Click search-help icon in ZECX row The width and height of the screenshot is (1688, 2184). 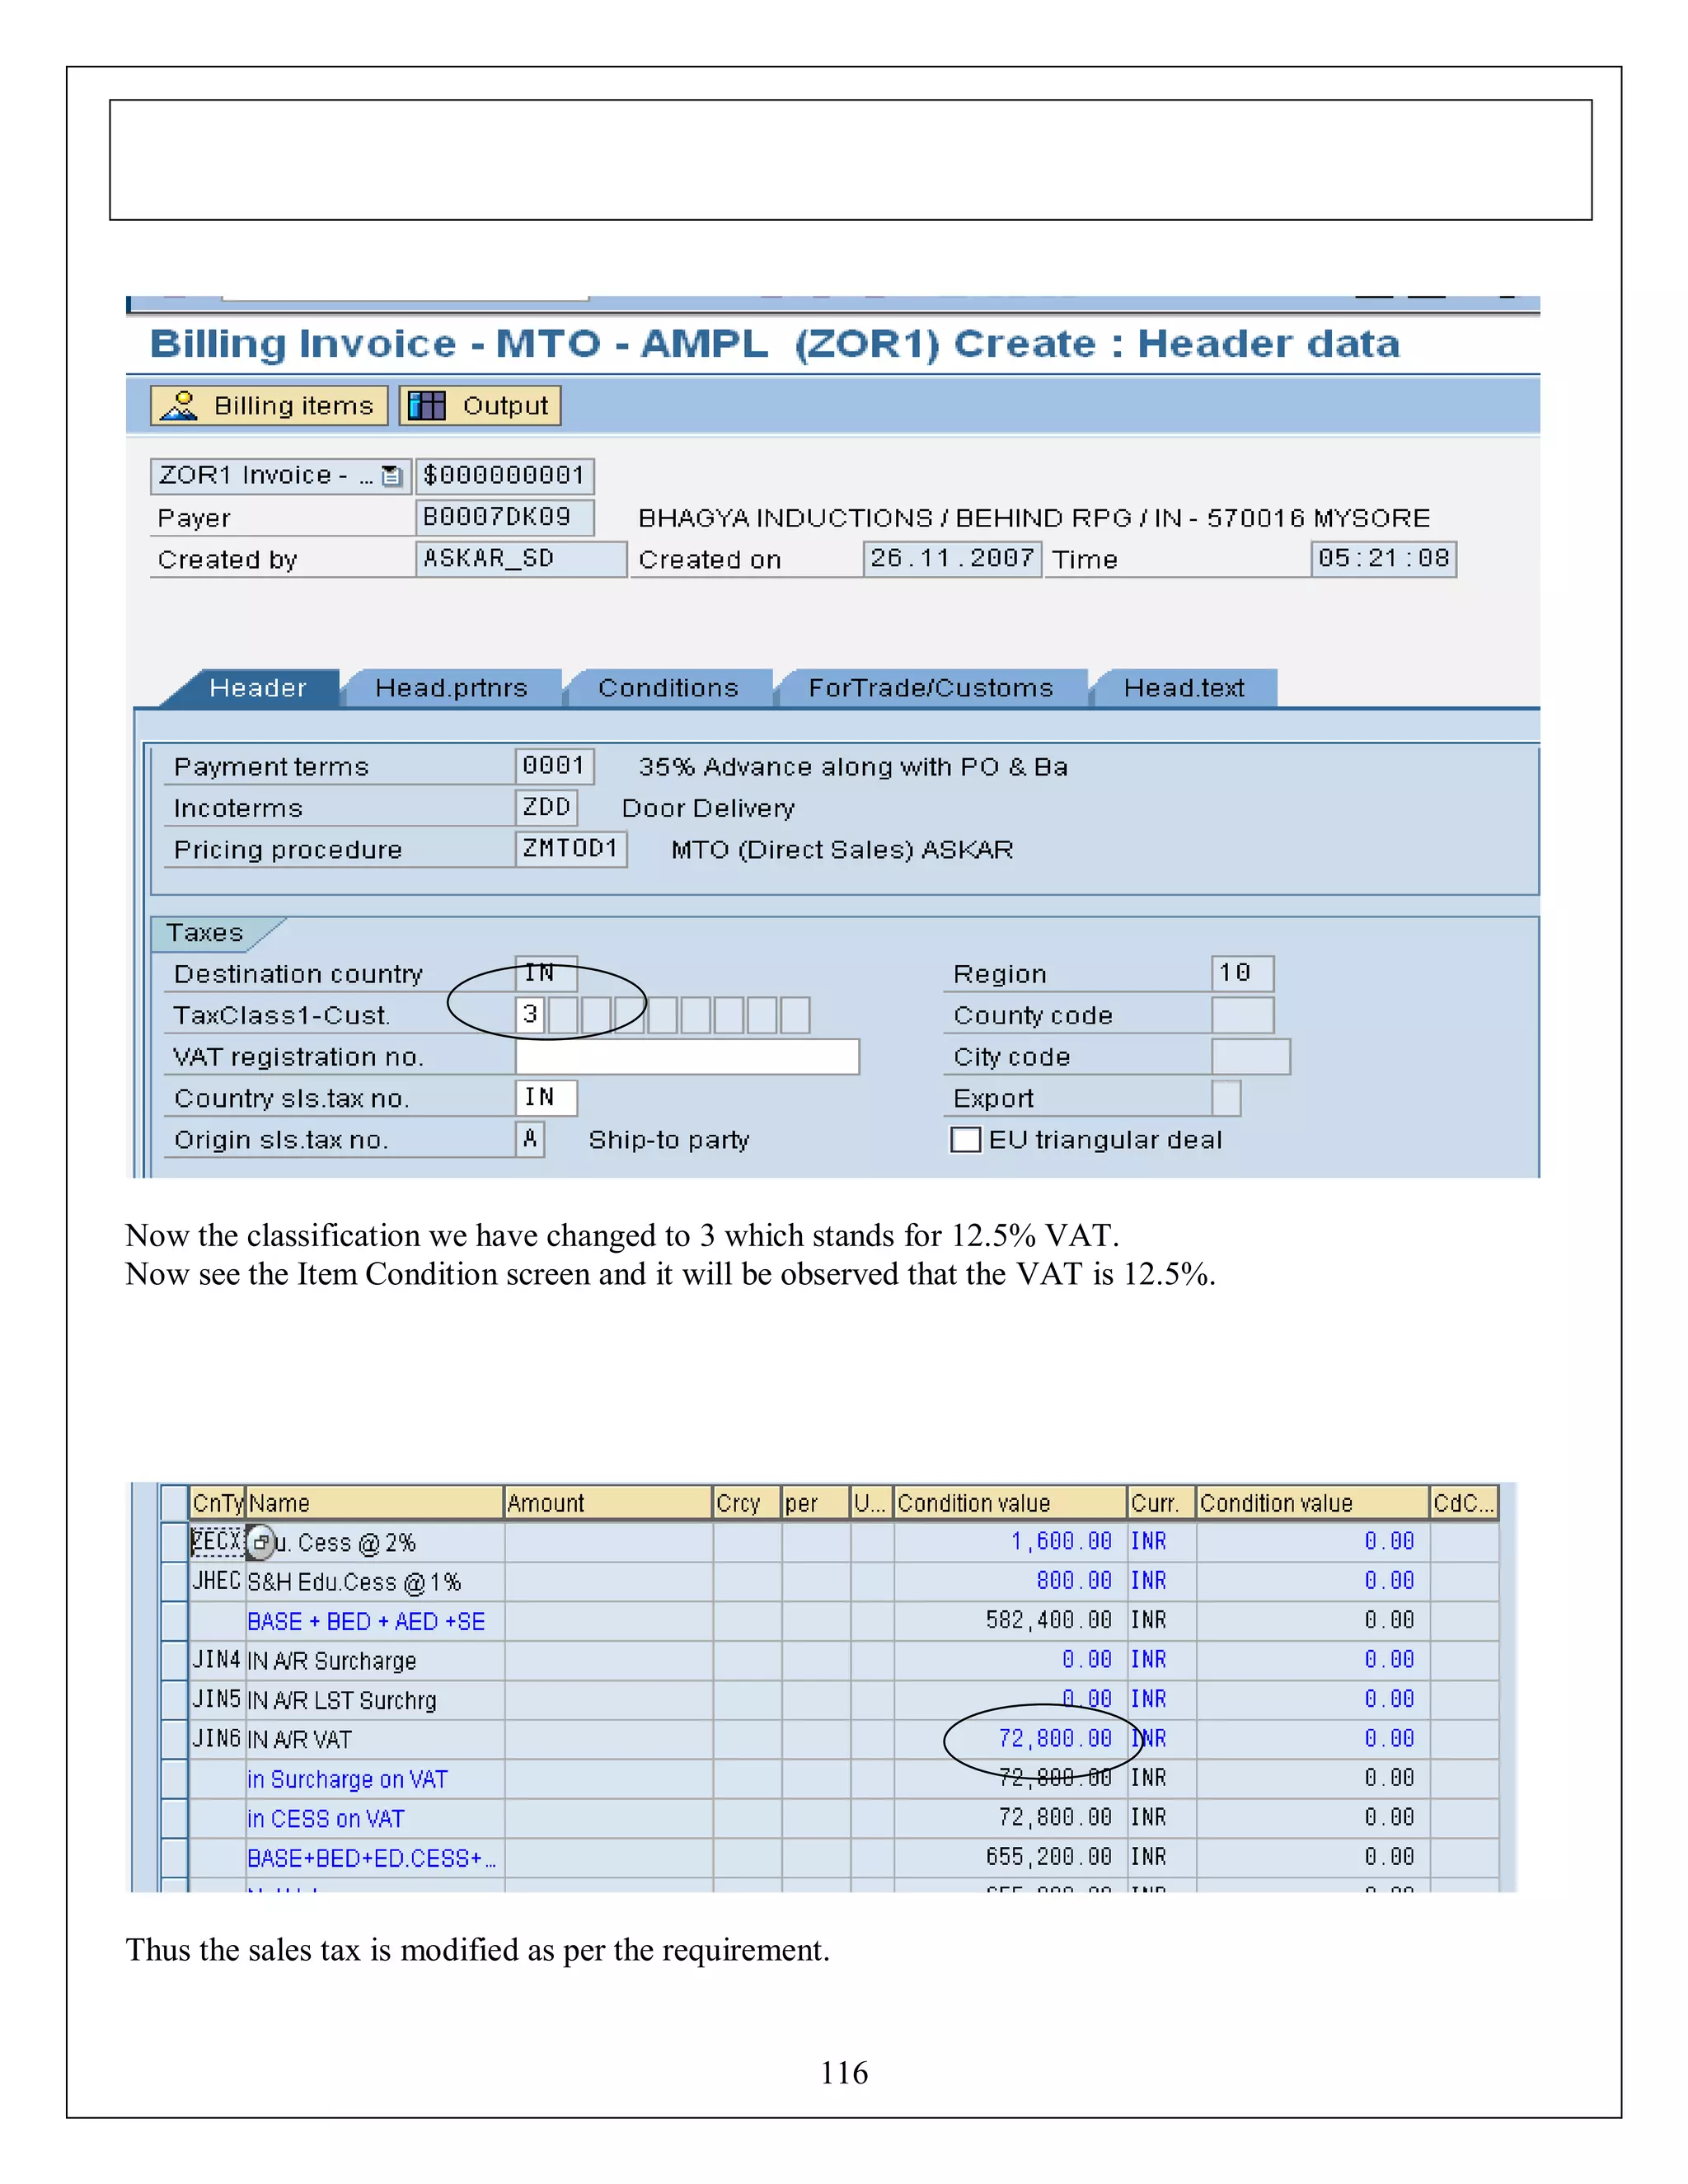pos(260,1543)
